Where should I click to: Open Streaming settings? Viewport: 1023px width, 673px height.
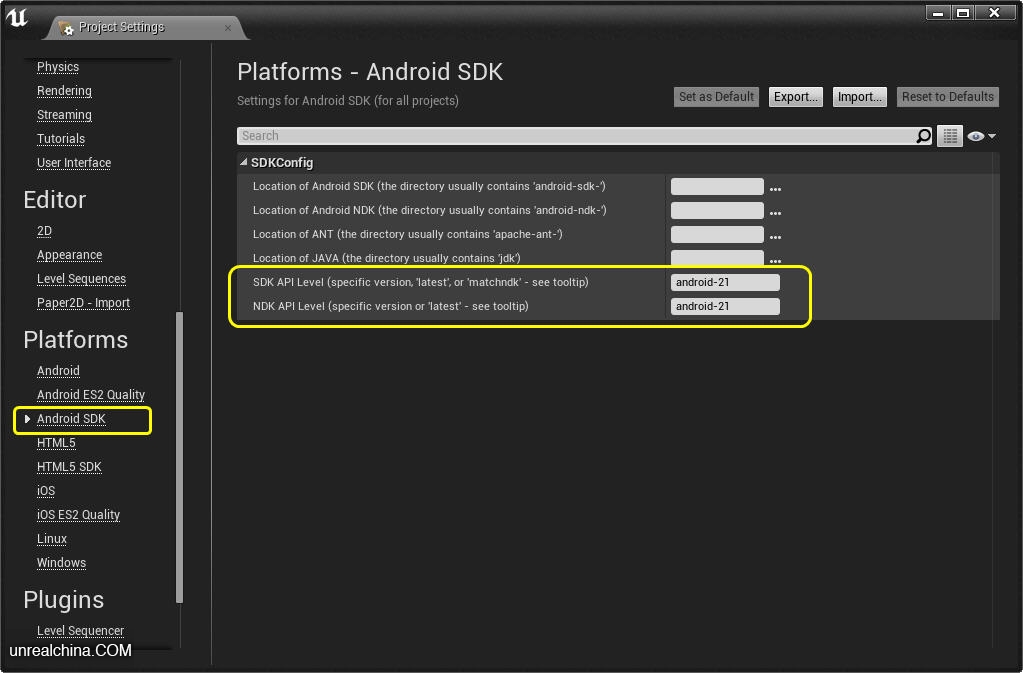(64, 115)
